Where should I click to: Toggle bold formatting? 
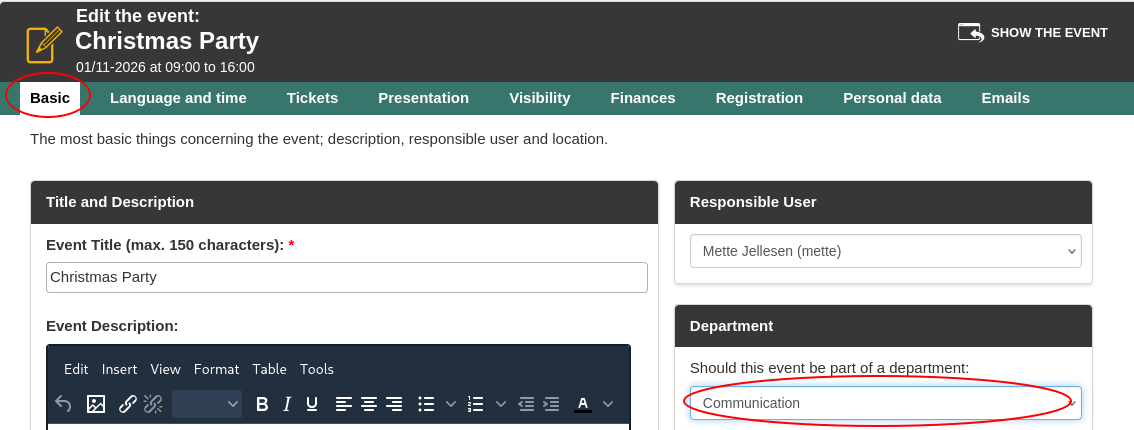(x=262, y=404)
